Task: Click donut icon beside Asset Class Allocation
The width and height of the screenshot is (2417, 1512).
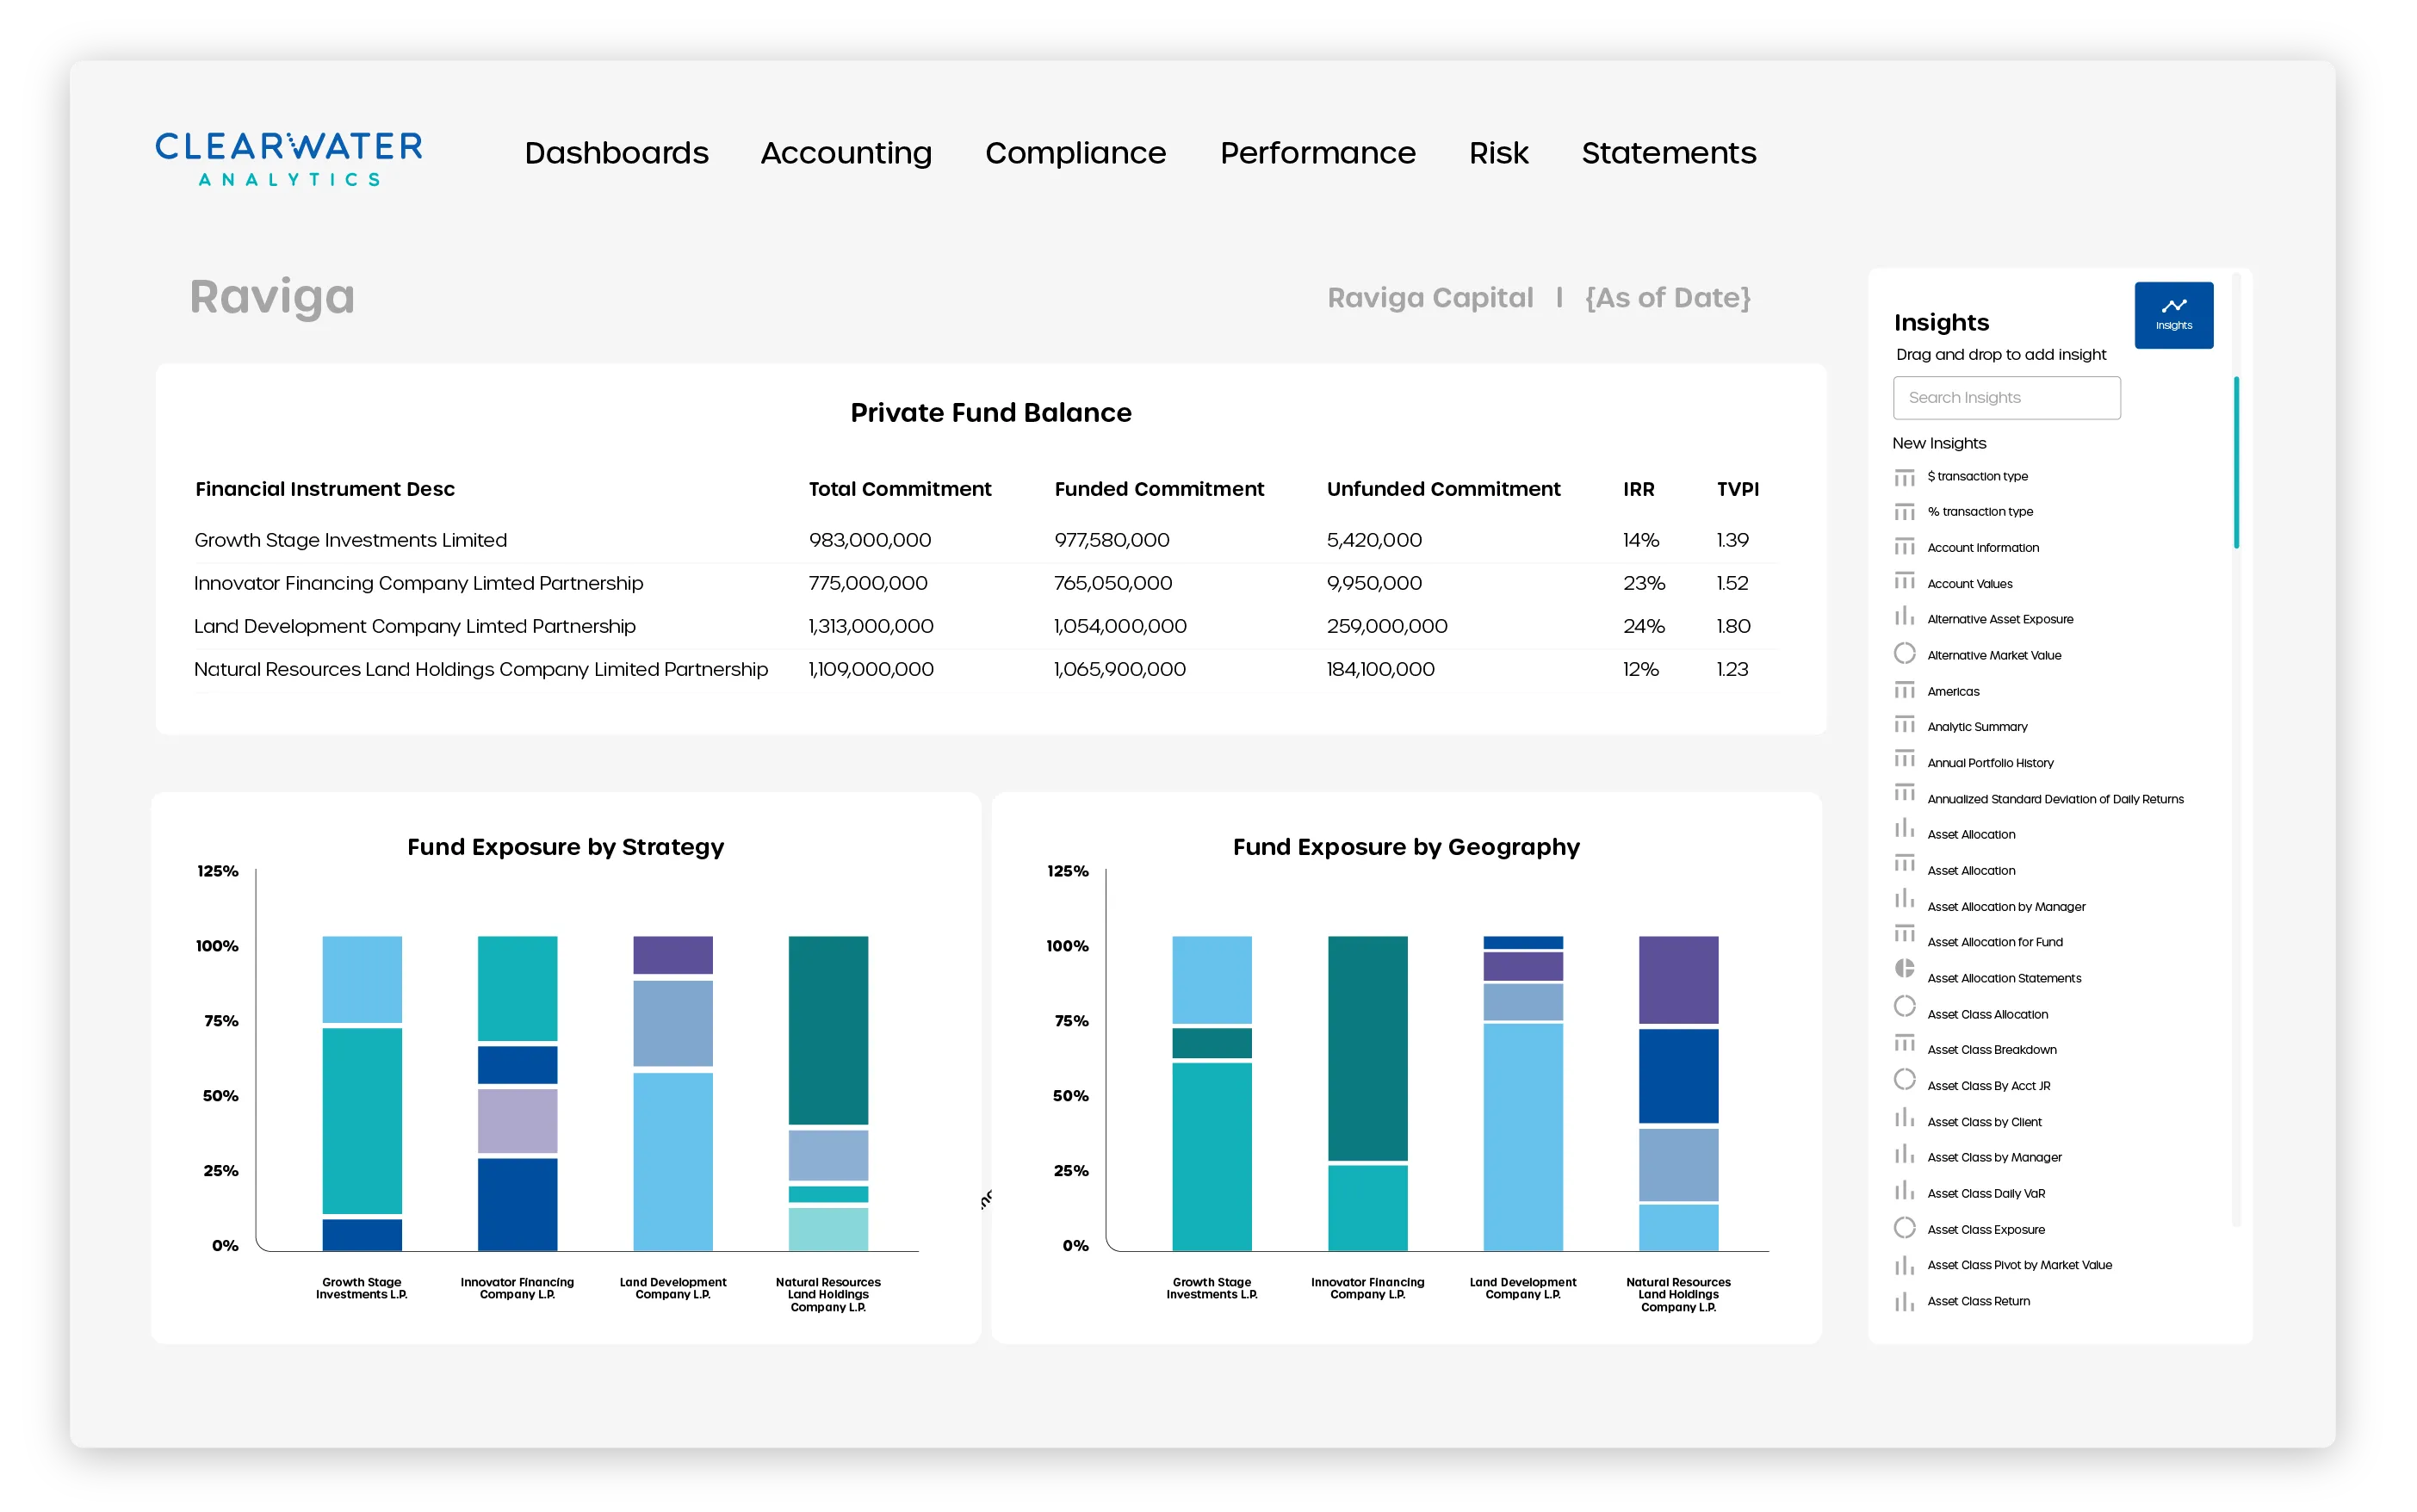Action: click(1904, 1006)
